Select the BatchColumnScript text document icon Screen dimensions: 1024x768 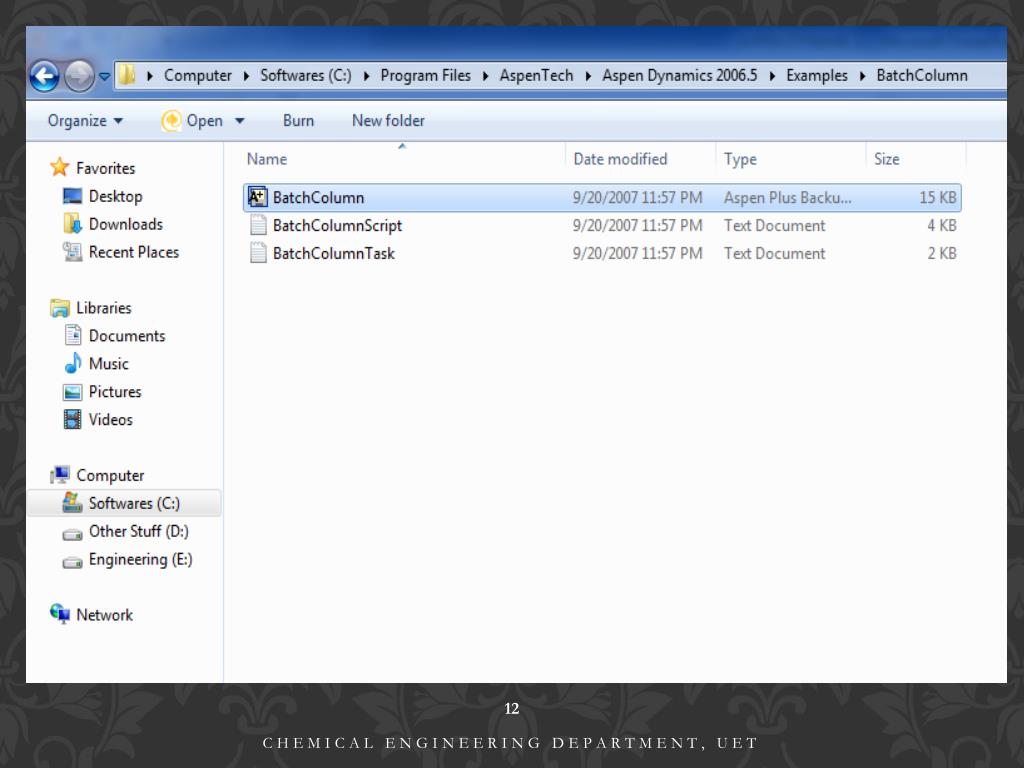click(257, 225)
